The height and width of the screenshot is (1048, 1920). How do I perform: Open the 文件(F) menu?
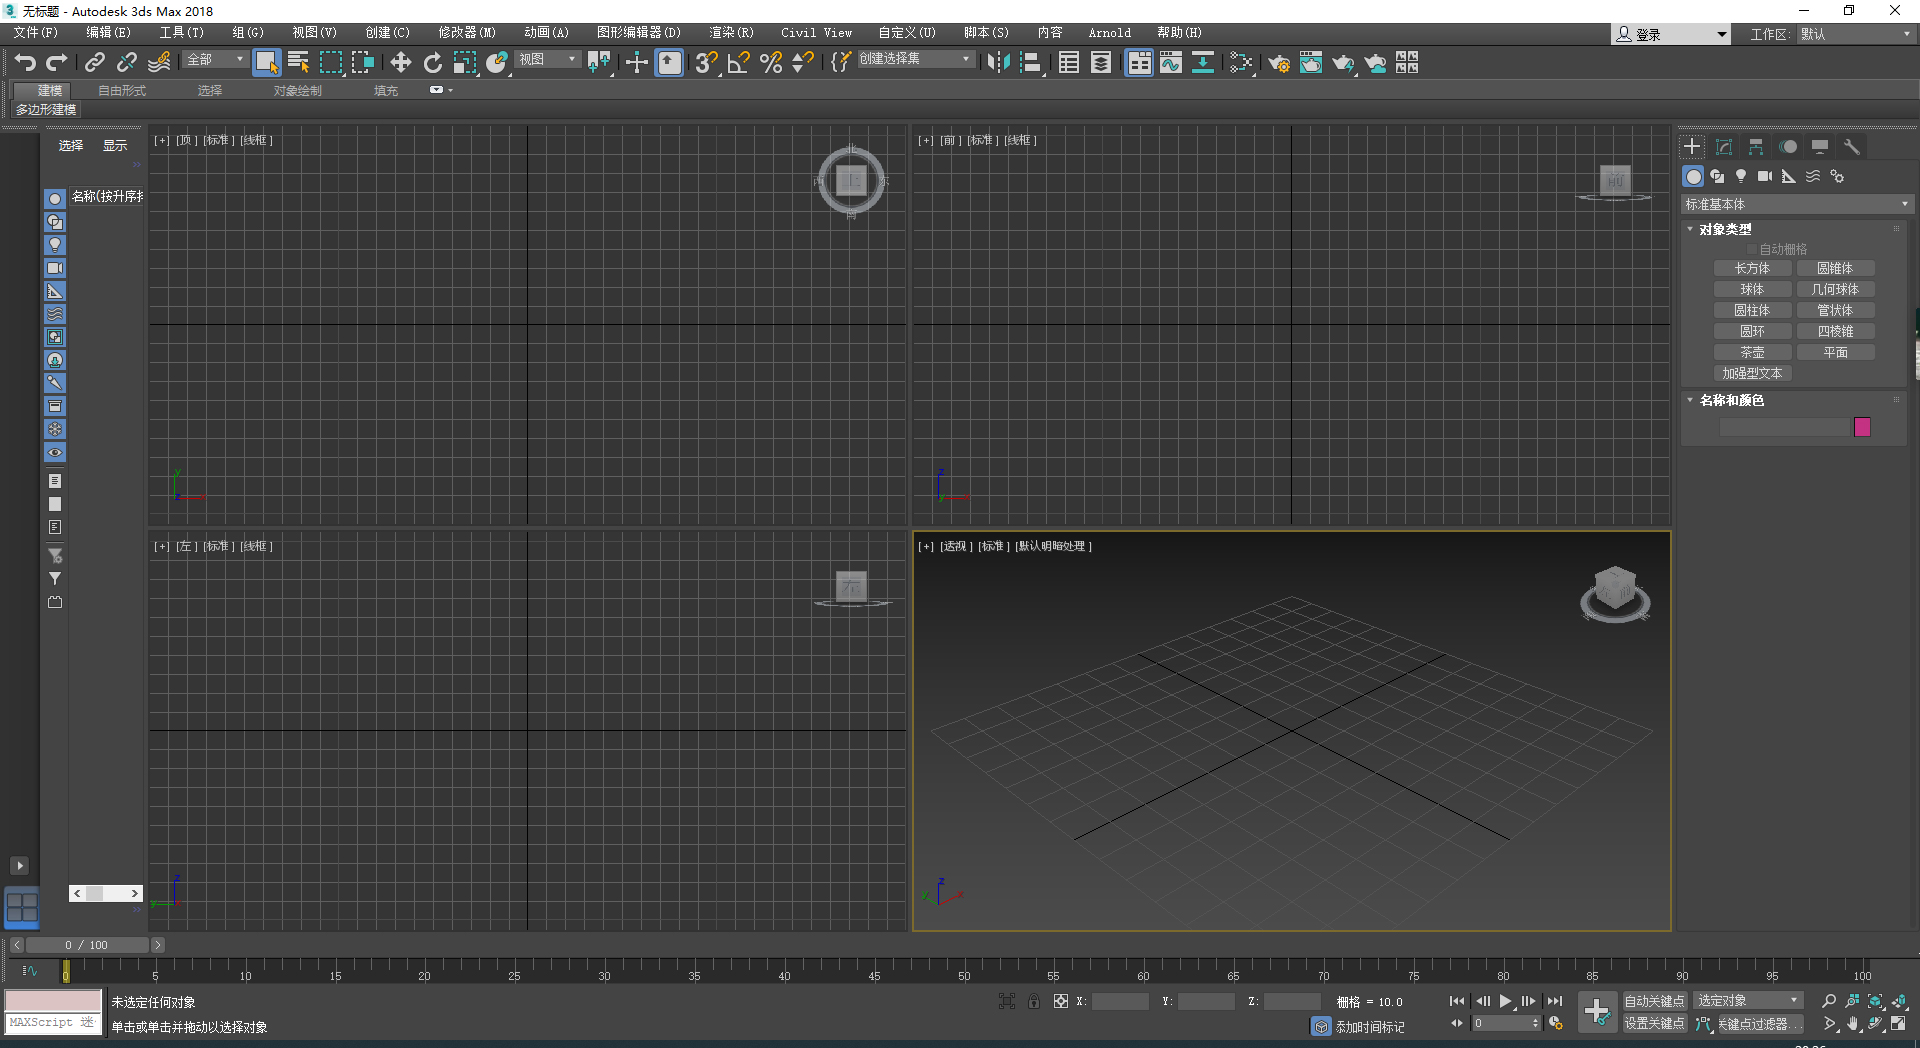tap(35, 33)
